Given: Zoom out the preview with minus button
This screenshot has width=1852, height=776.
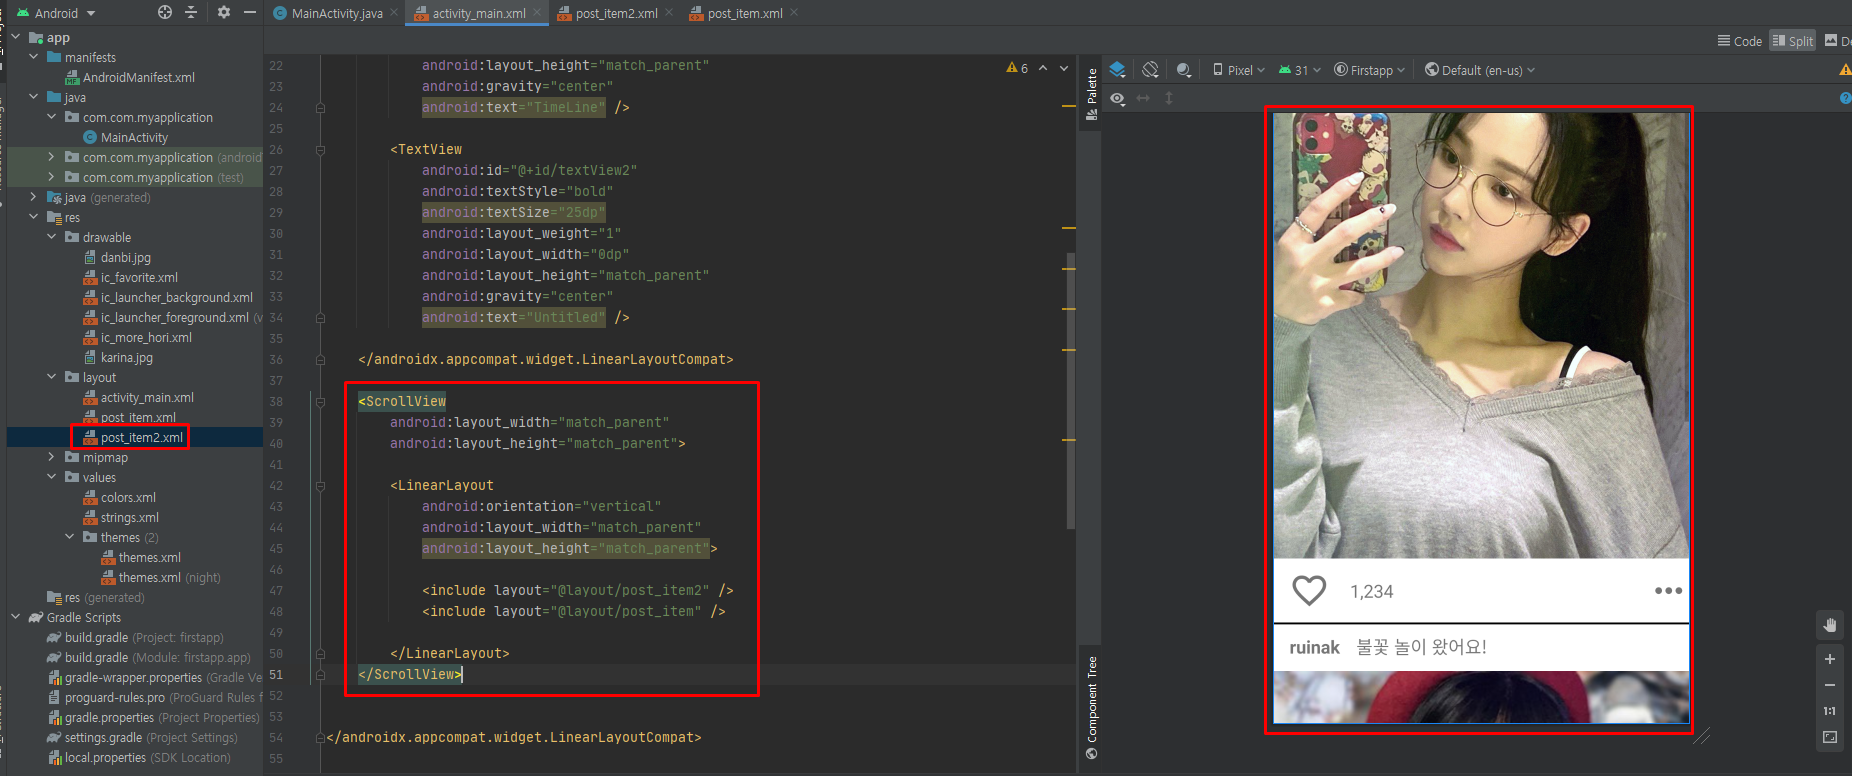Looking at the screenshot, I should pos(1830,685).
